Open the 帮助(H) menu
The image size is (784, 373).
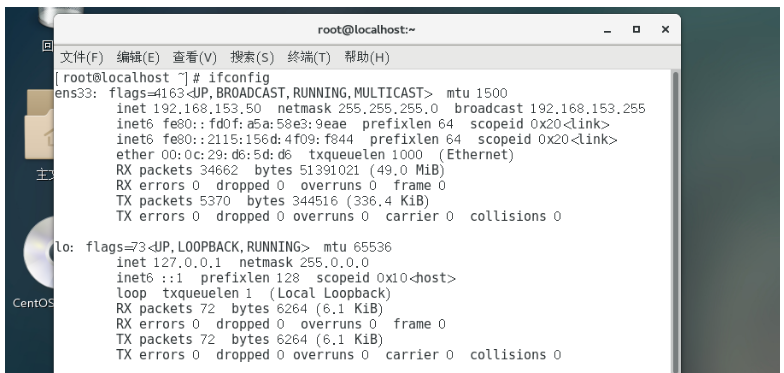366,58
